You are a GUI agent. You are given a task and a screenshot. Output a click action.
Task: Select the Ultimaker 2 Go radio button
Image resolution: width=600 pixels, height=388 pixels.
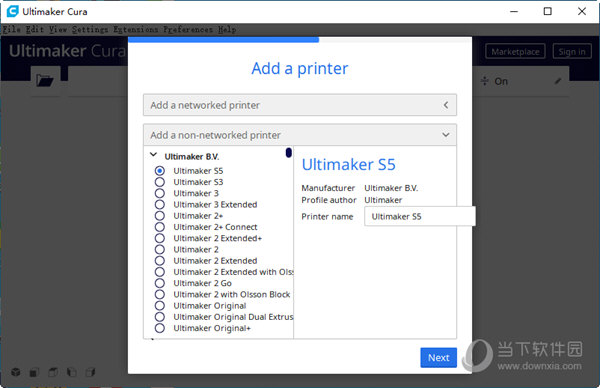160,283
